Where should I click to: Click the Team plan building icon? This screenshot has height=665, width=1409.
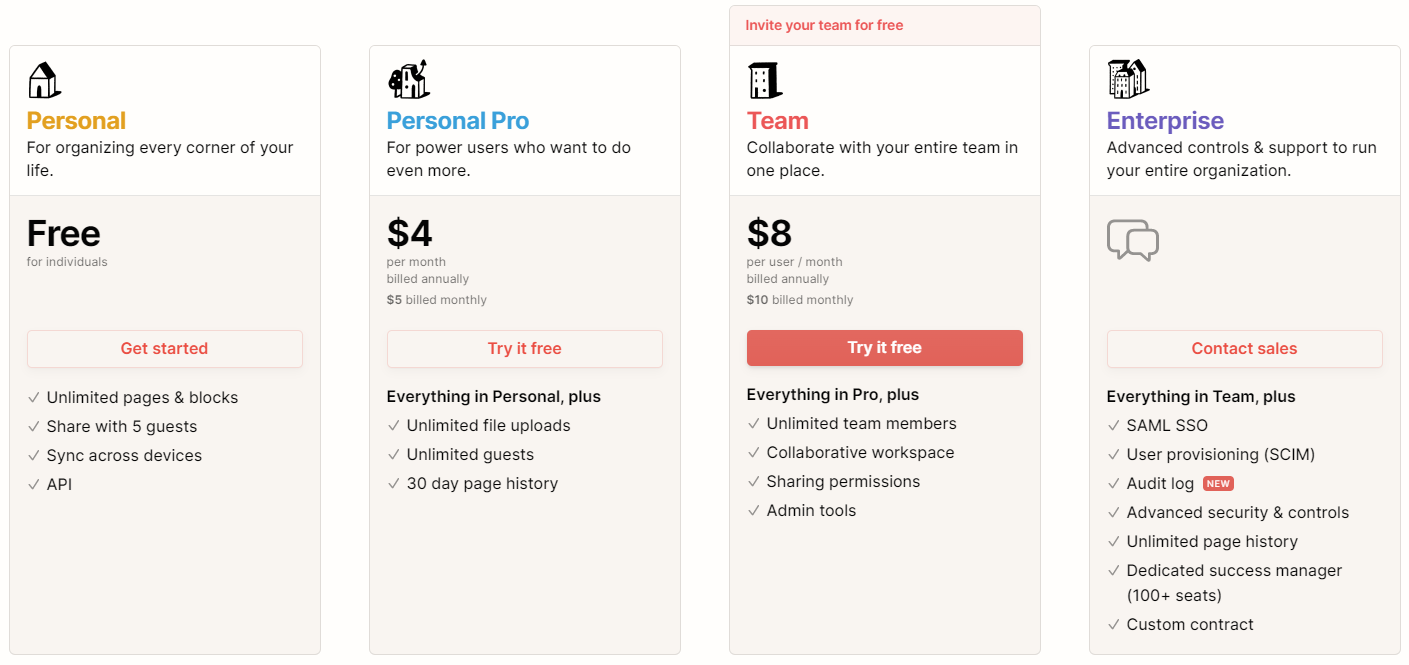tap(765, 80)
